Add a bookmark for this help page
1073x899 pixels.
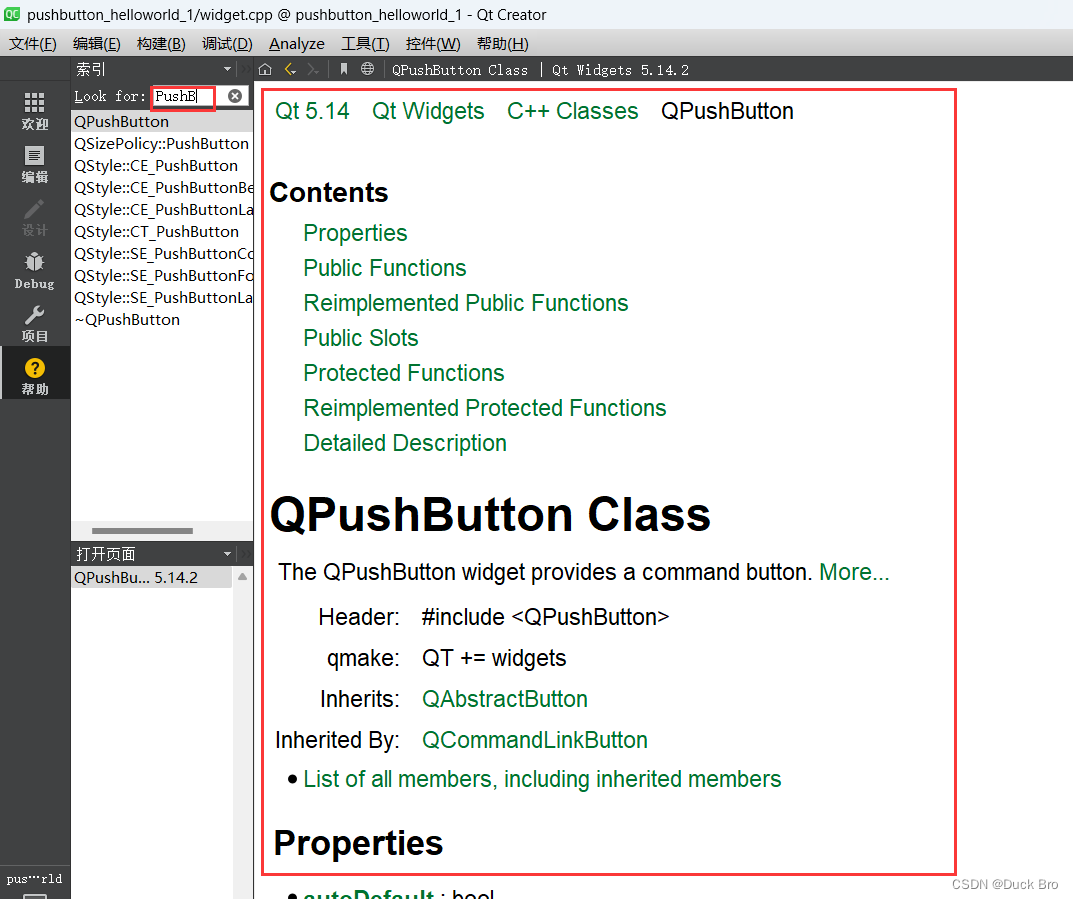pos(344,69)
